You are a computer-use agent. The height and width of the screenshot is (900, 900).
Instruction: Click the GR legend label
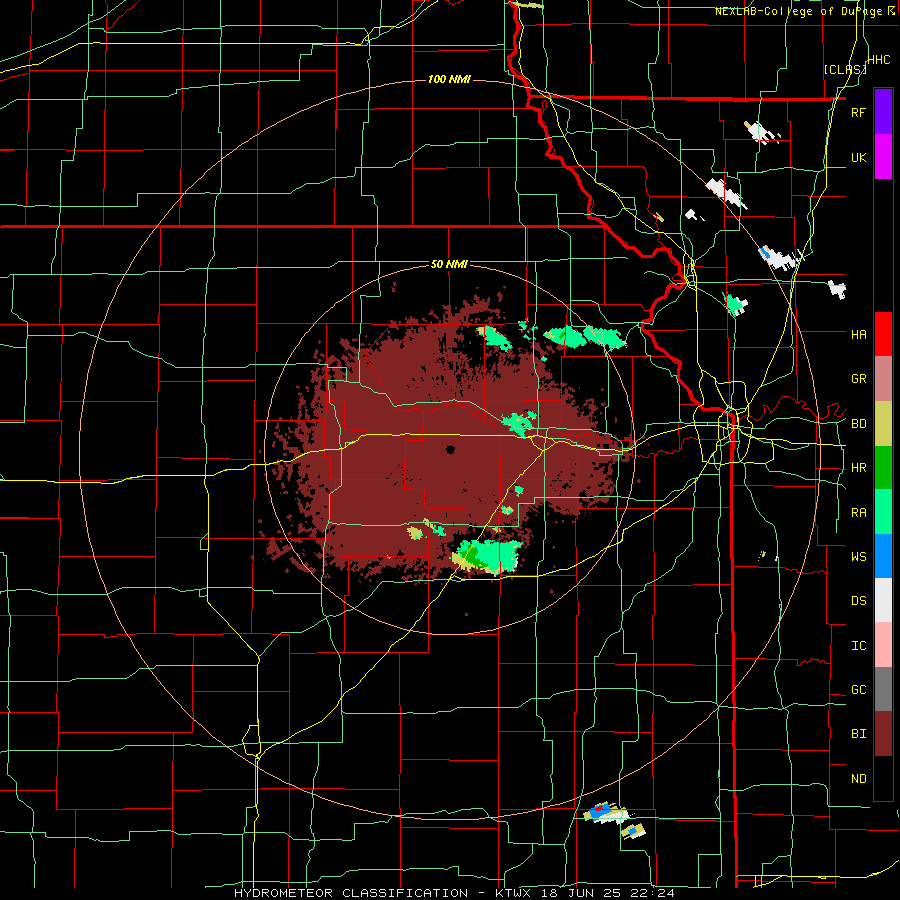(858, 379)
